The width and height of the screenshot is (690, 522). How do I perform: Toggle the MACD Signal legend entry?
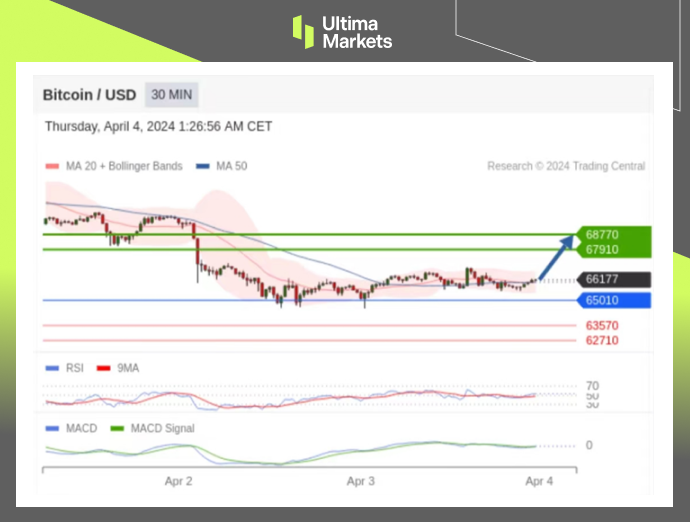(152, 428)
